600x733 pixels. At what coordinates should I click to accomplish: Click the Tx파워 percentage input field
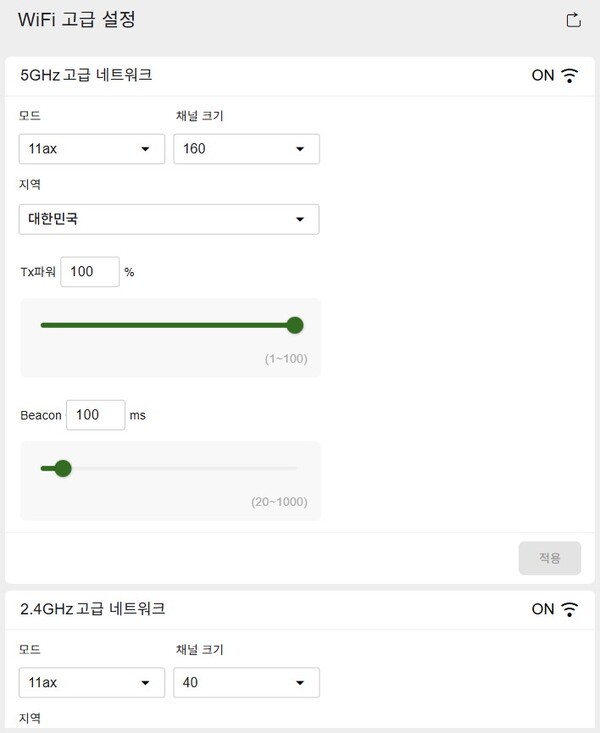[x=90, y=271]
